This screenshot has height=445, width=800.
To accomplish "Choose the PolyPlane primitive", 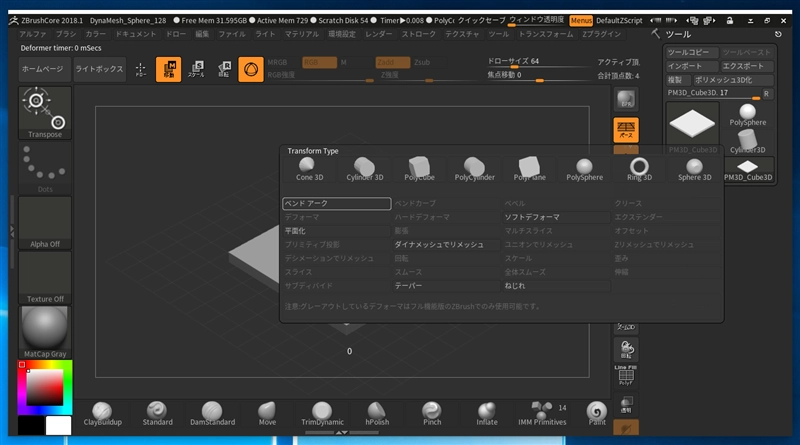I will pos(530,169).
